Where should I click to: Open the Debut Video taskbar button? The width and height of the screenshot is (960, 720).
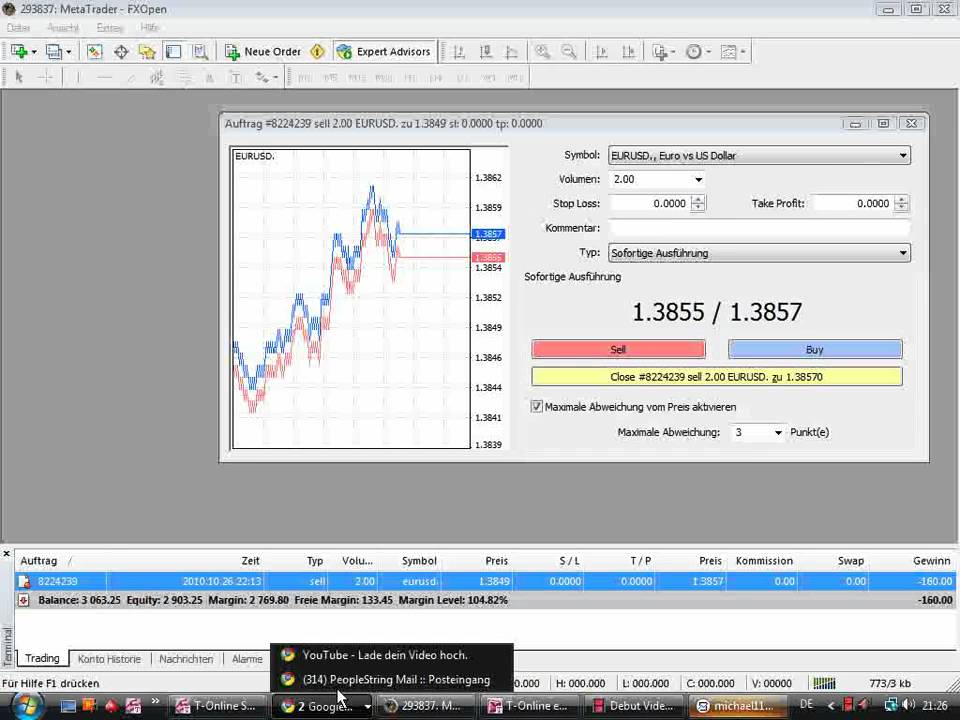click(634, 706)
